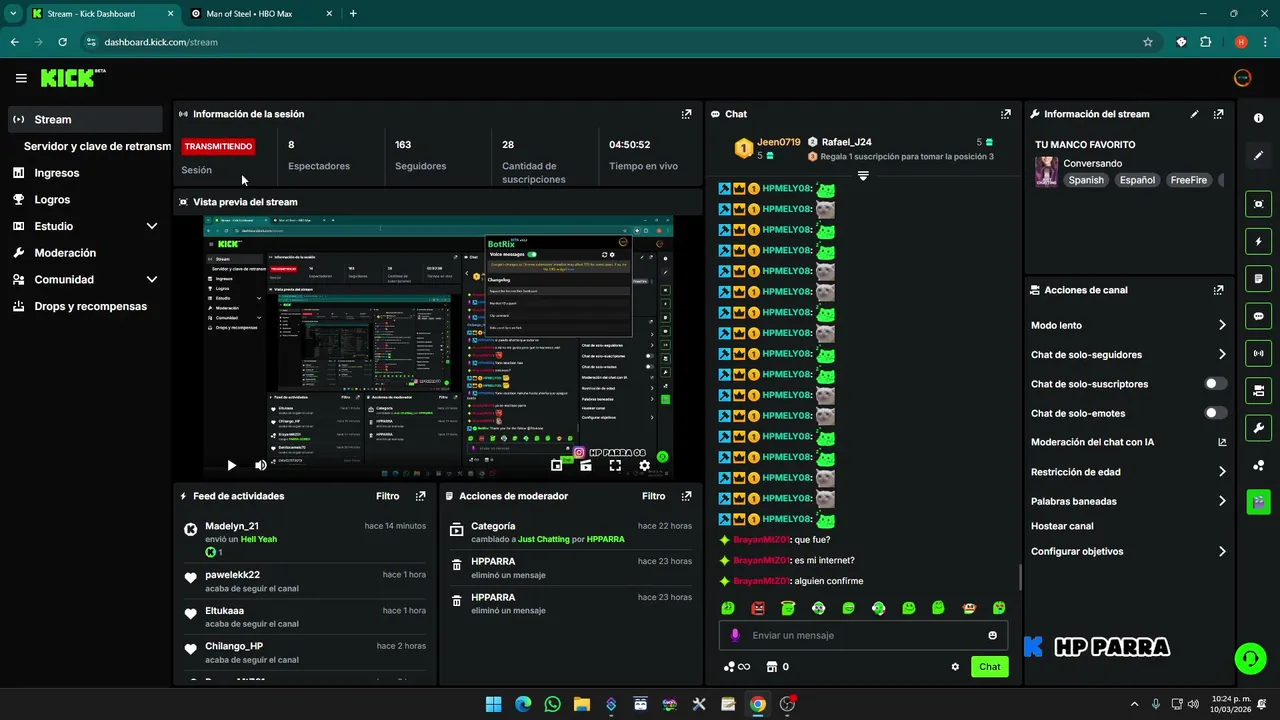Pop out the Información de la sesión panel
This screenshot has height=720, width=1280.
[686, 114]
